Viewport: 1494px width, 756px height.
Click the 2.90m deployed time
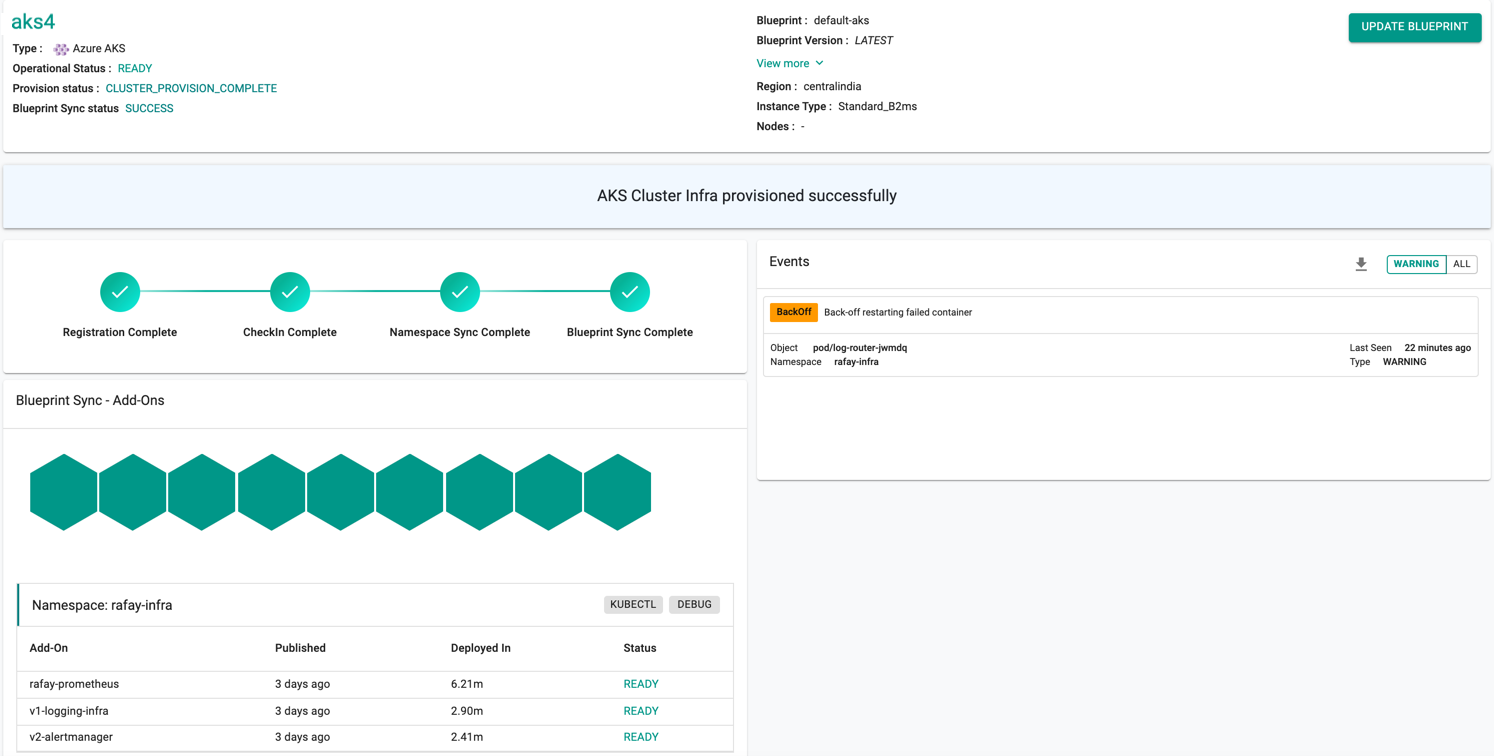click(467, 712)
